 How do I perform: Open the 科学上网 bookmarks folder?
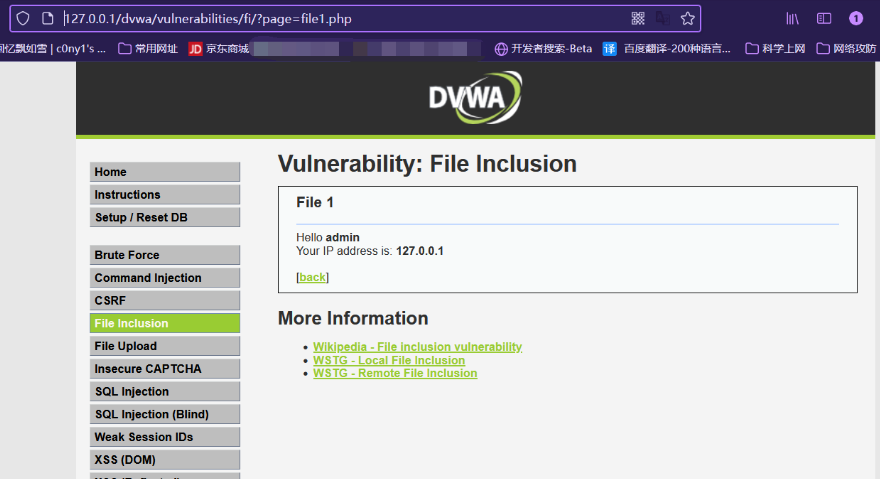pos(775,49)
